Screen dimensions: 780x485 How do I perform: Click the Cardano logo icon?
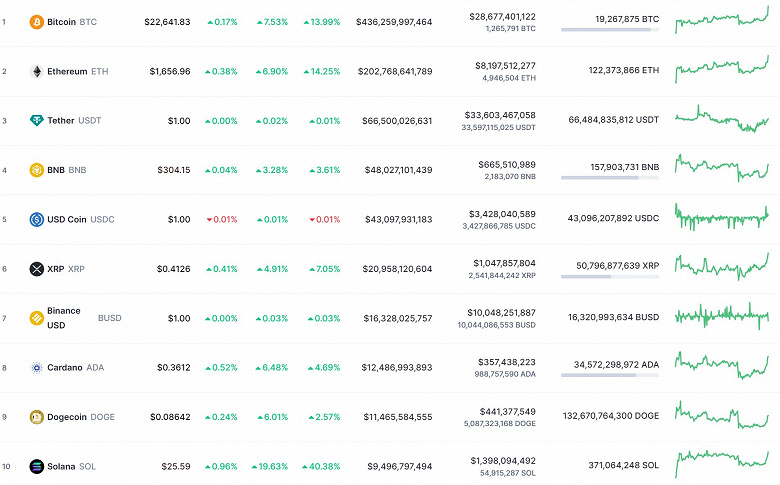[37, 368]
